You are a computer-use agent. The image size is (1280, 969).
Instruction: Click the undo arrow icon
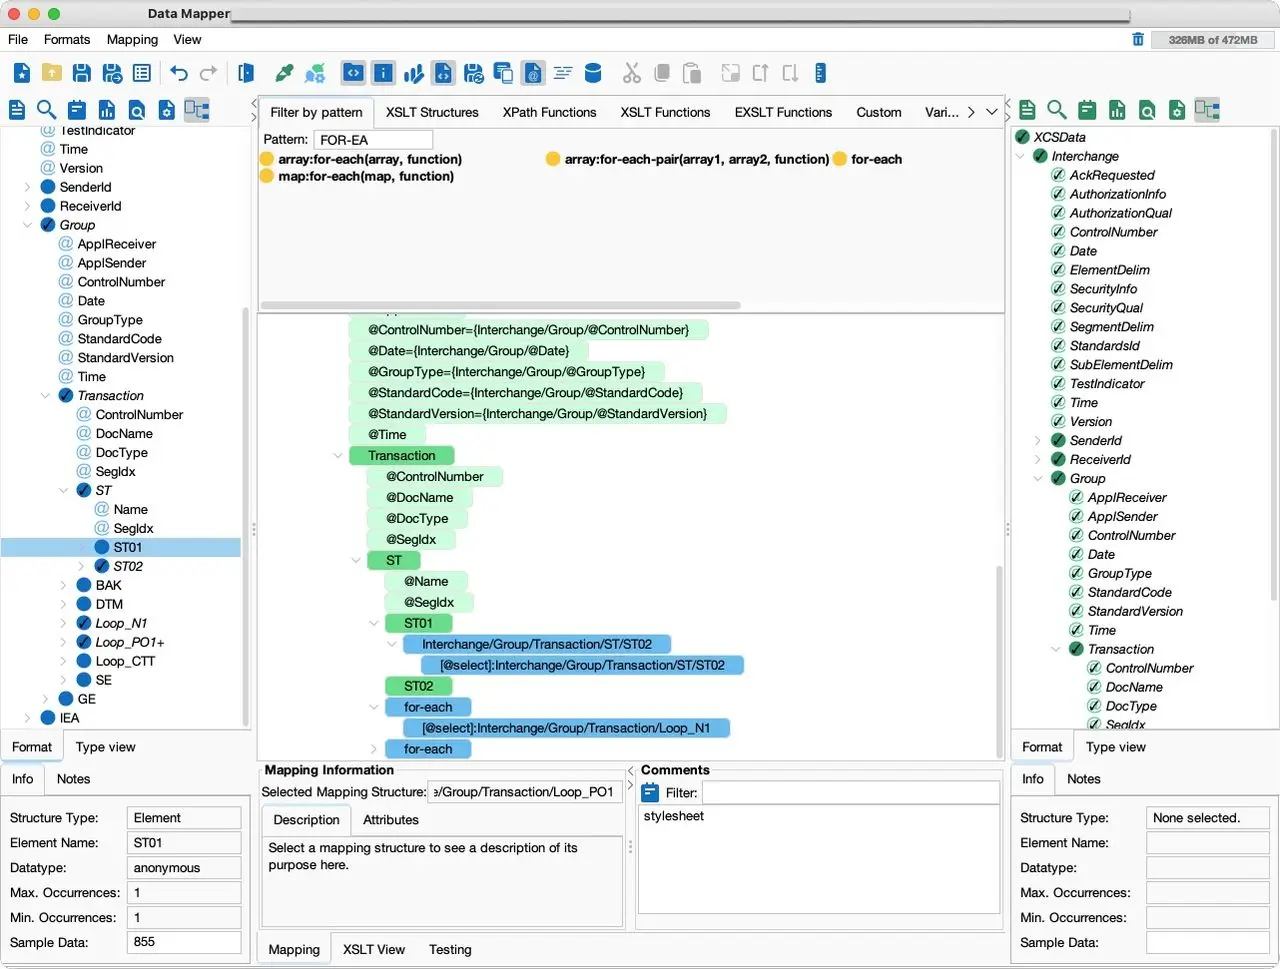[x=179, y=73]
